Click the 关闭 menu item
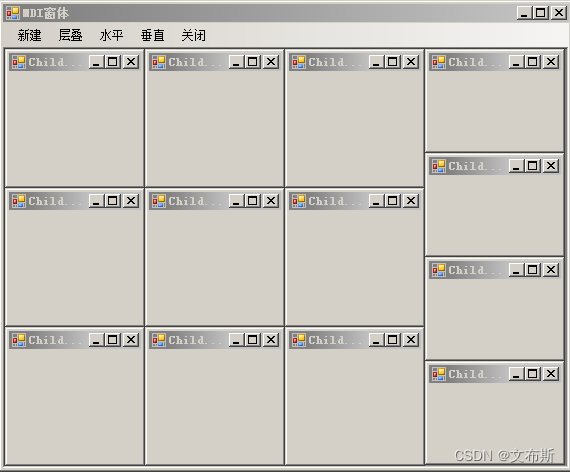The height and width of the screenshot is (472, 570). [x=193, y=35]
